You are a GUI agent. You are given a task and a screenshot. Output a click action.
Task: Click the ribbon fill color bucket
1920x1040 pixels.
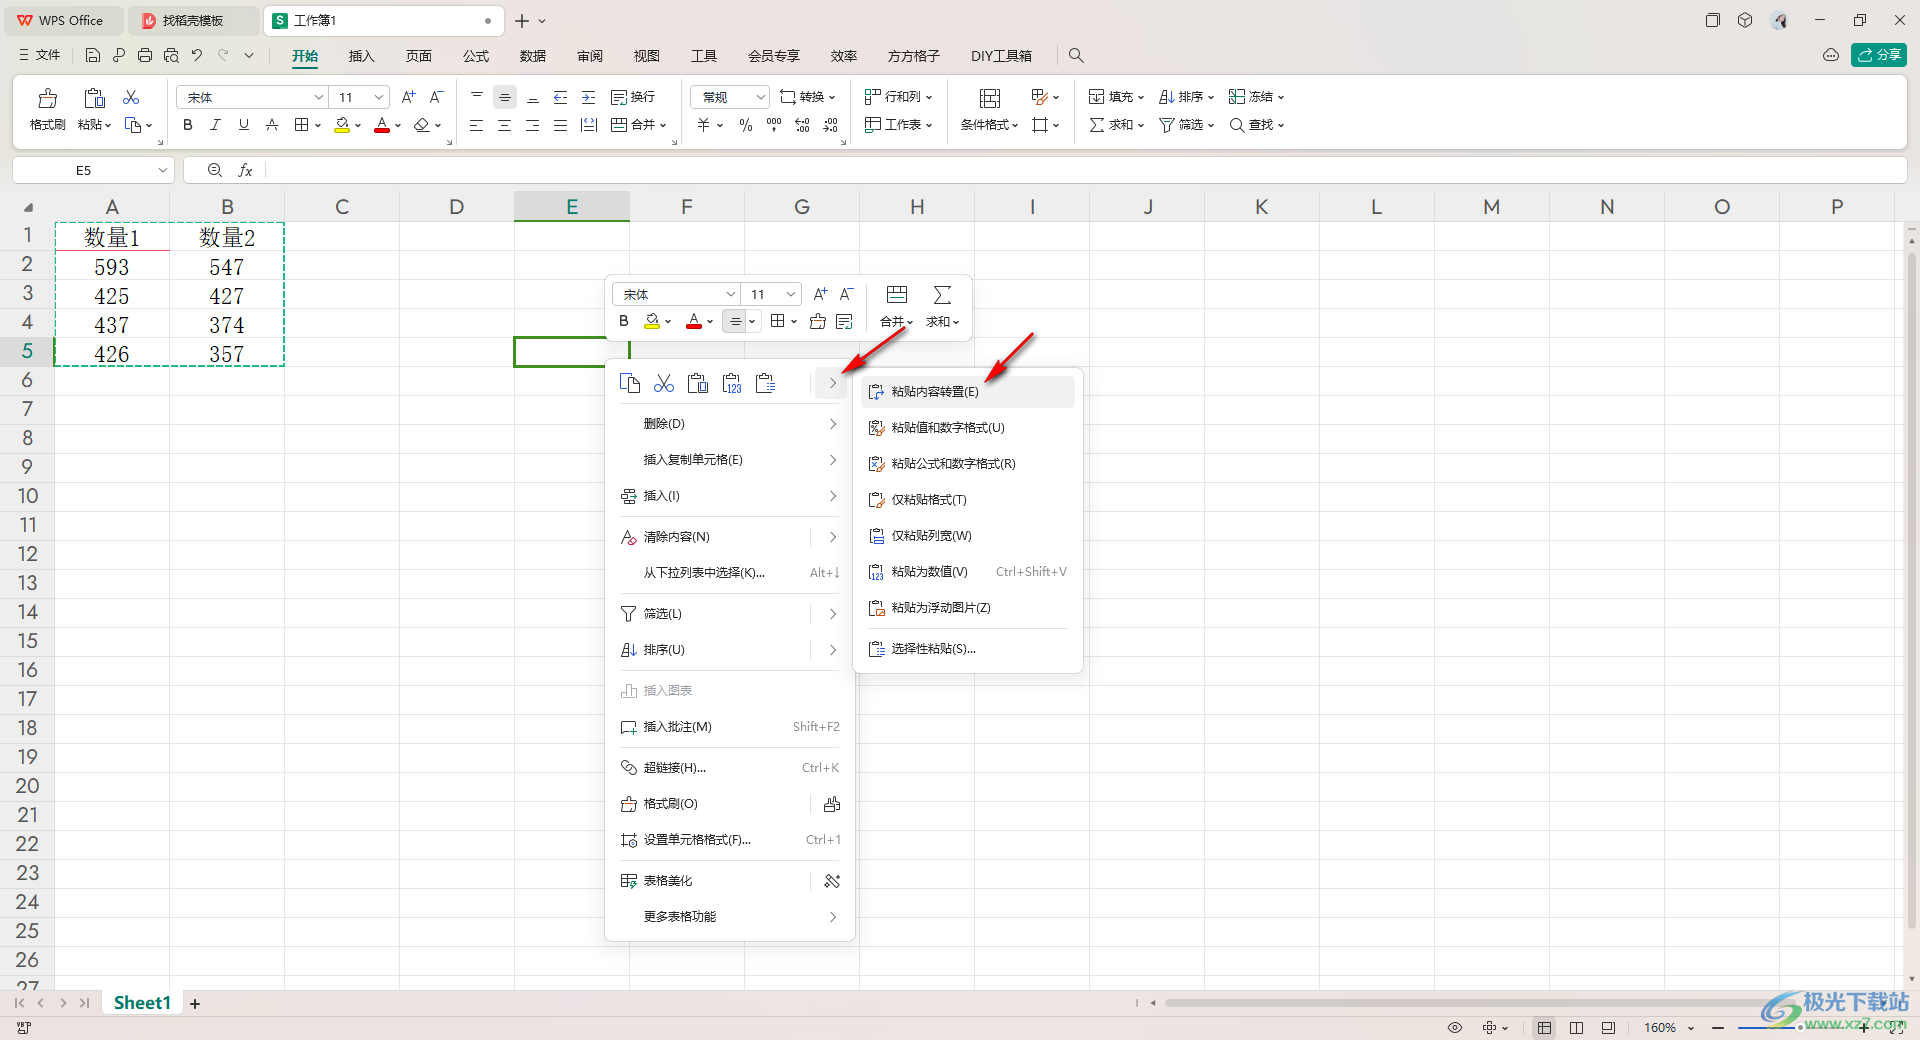pyautogui.click(x=342, y=125)
